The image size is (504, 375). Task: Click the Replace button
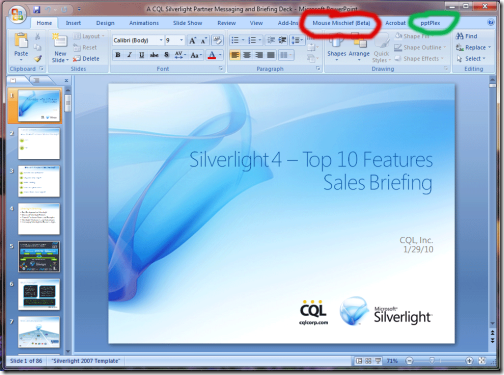tap(473, 47)
